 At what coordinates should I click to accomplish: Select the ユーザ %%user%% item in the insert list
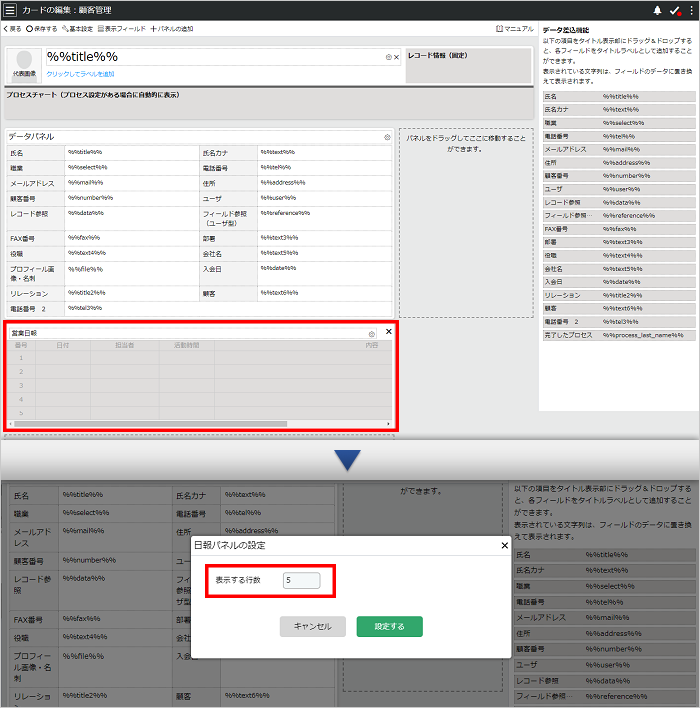click(x=619, y=190)
